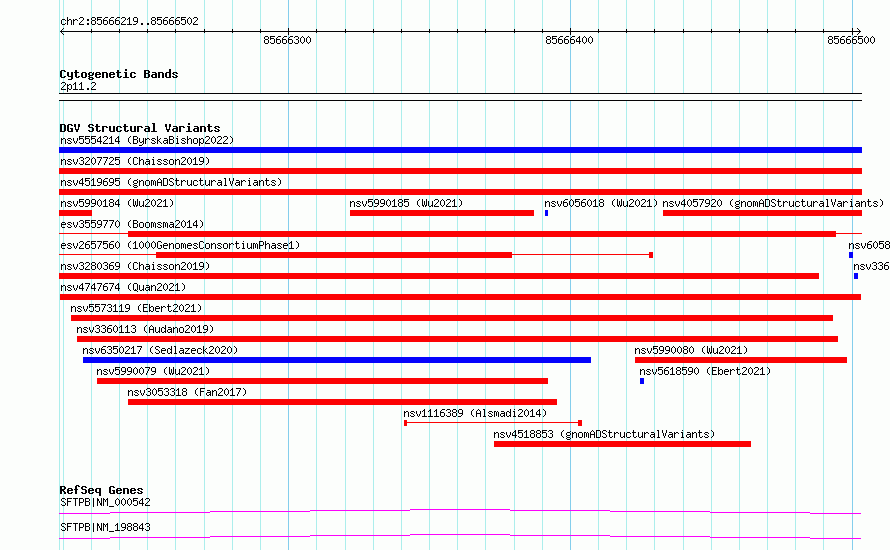This screenshot has height=550, width=890.
Task: Open the nsv4518853 (gnomADStructuralVariants) label
Action: coord(604,434)
